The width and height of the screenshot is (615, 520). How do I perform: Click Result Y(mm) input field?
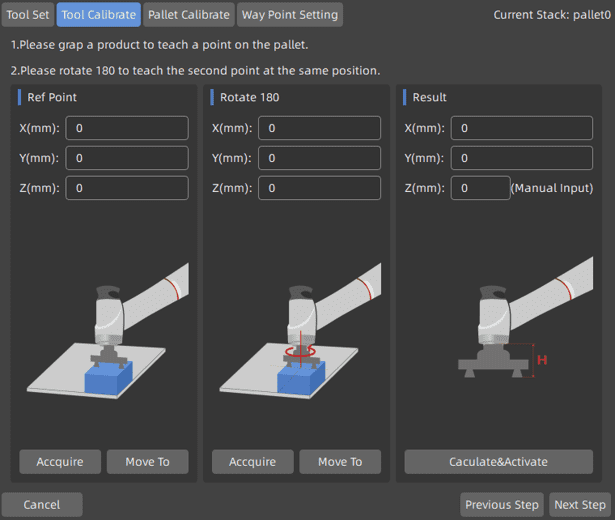point(522,158)
